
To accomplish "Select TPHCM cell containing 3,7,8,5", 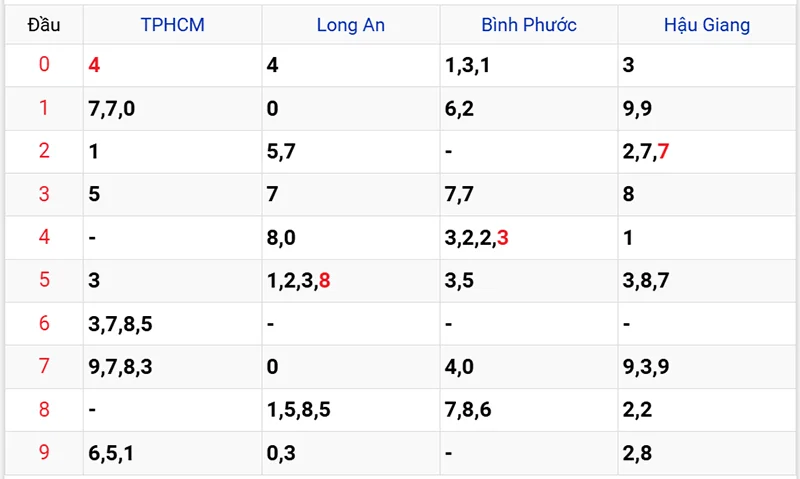I will (120, 324).
